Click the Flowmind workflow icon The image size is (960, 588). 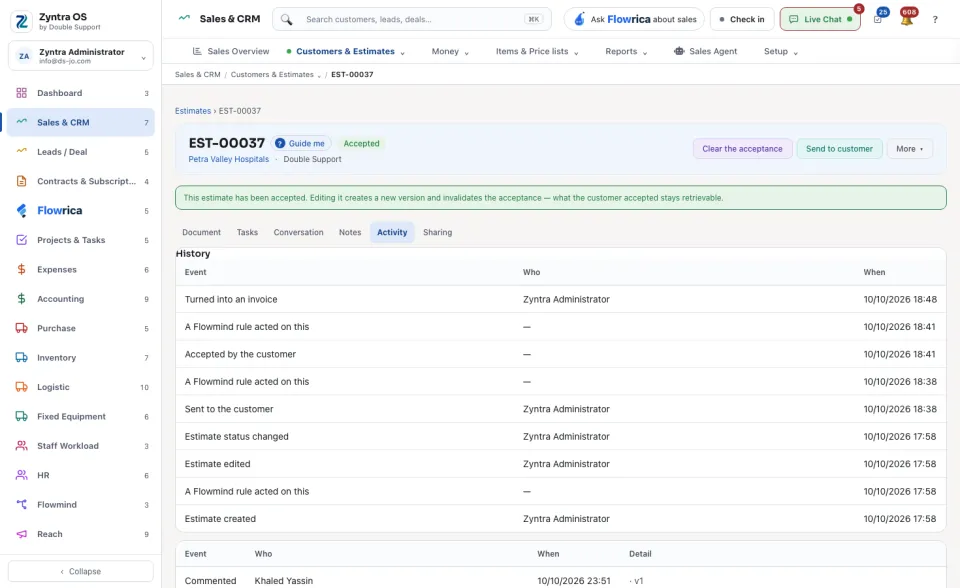[21, 505]
